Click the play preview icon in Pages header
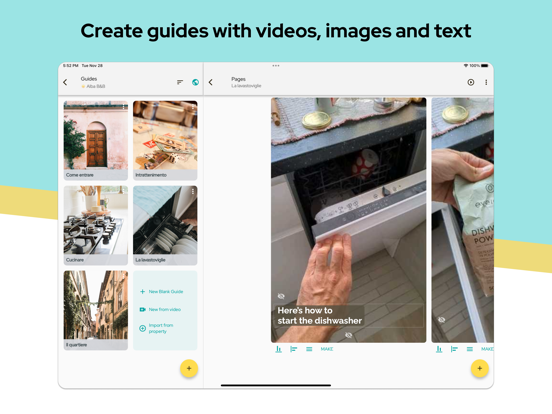Screen dimensions: 552x414 [x=471, y=82]
